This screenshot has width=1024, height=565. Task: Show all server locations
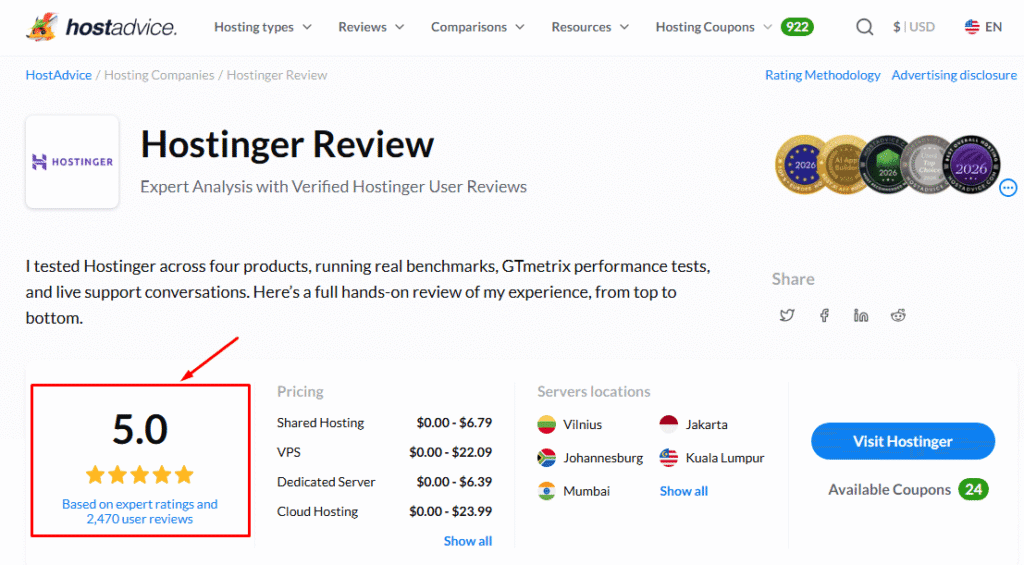(x=684, y=491)
